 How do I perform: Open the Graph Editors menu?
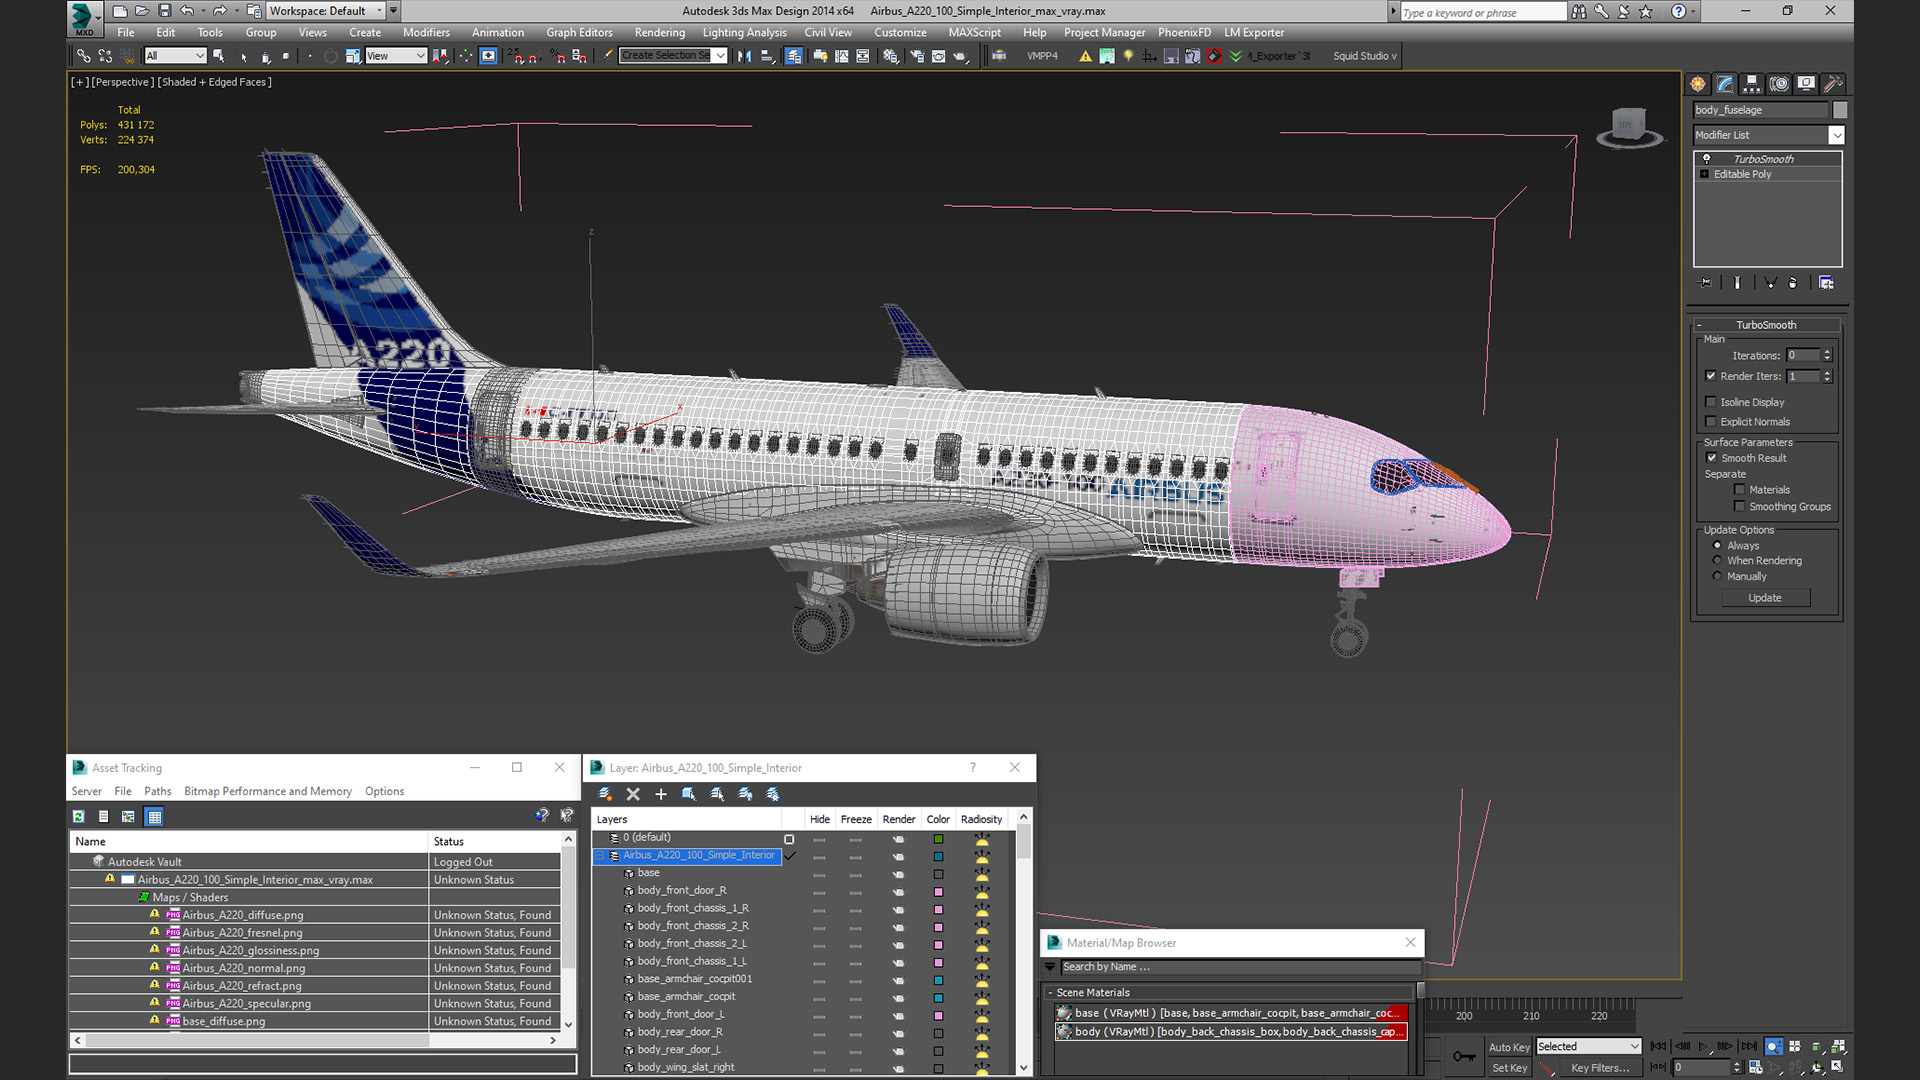[579, 33]
